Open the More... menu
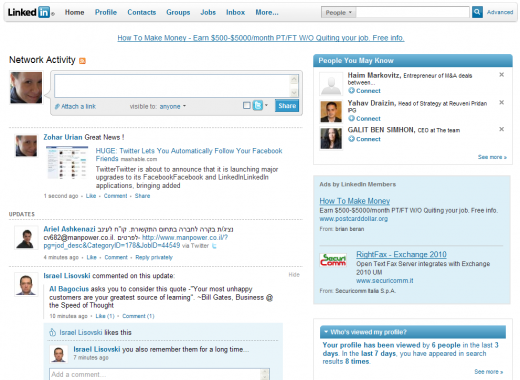This screenshot has width=520, height=380. [267, 12]
